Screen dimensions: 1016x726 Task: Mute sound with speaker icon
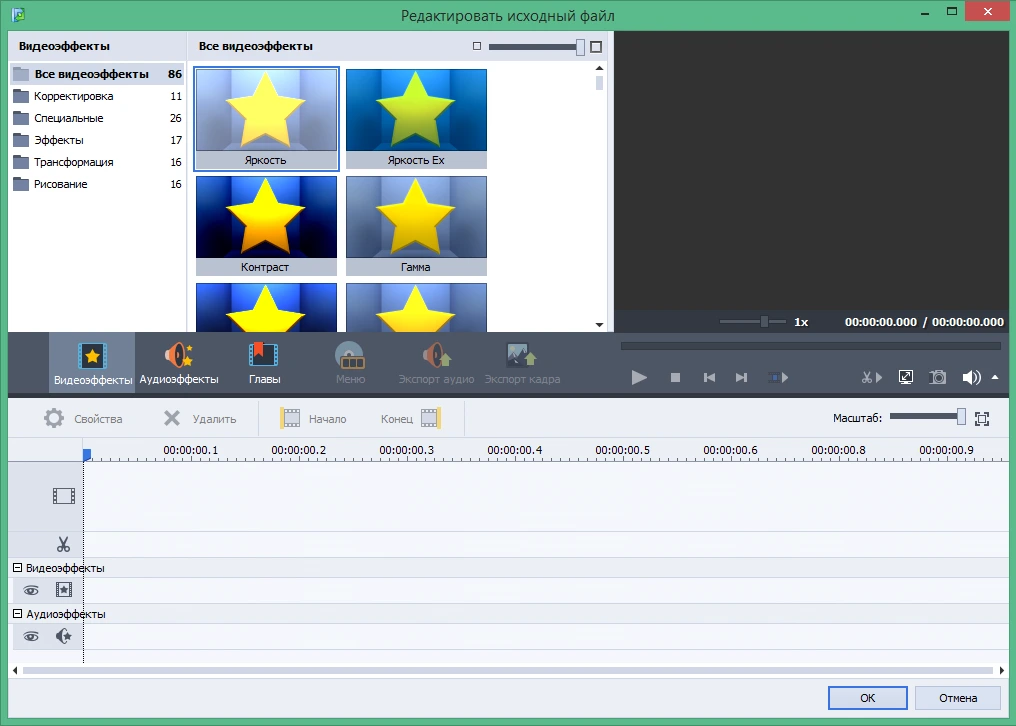coord(971,377)
